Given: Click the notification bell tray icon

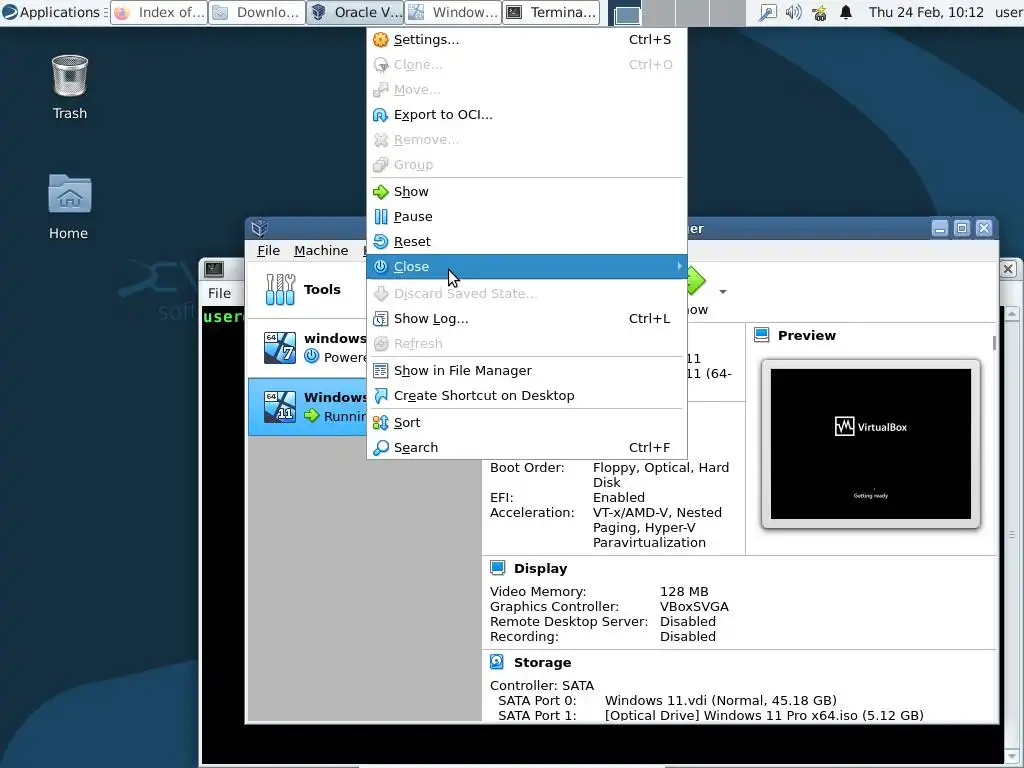Looking at the screenshot, I should 846,12.
